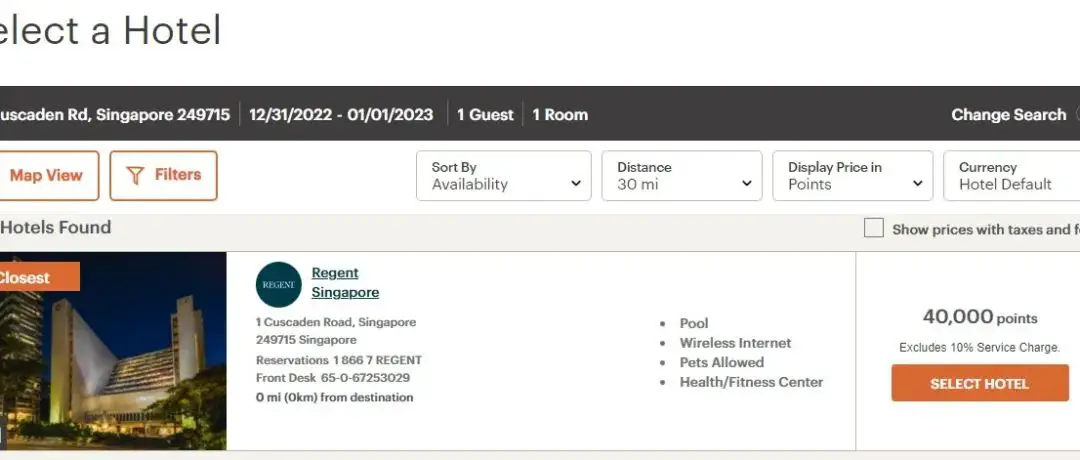Click the Cuscaden Rd destination address
This screenshot has height=460, width=1080.
click(115, 115)
